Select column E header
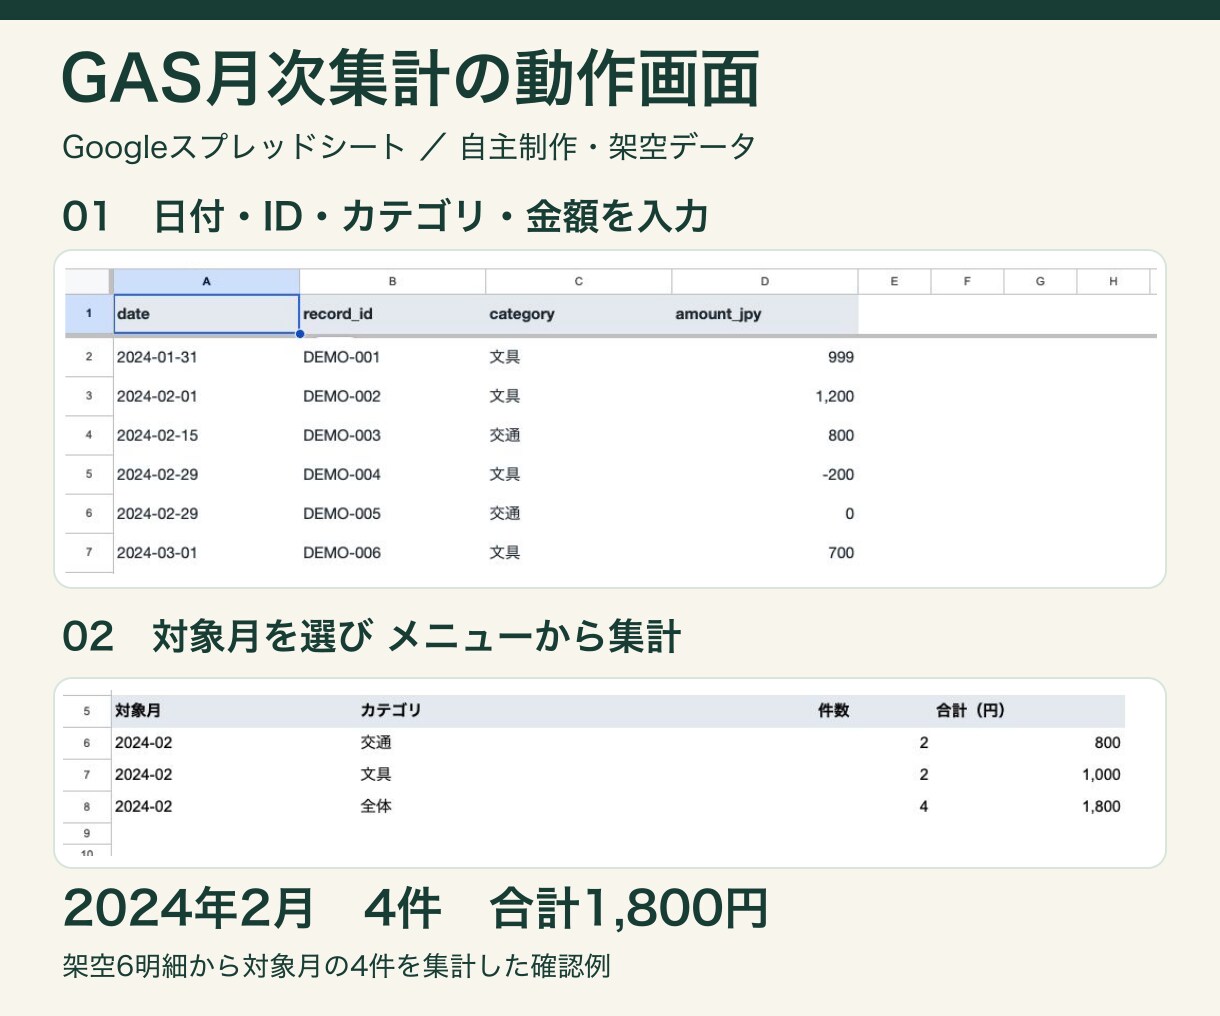The width and height of the screenshot is (1220, 1016). tap(894, 281)
